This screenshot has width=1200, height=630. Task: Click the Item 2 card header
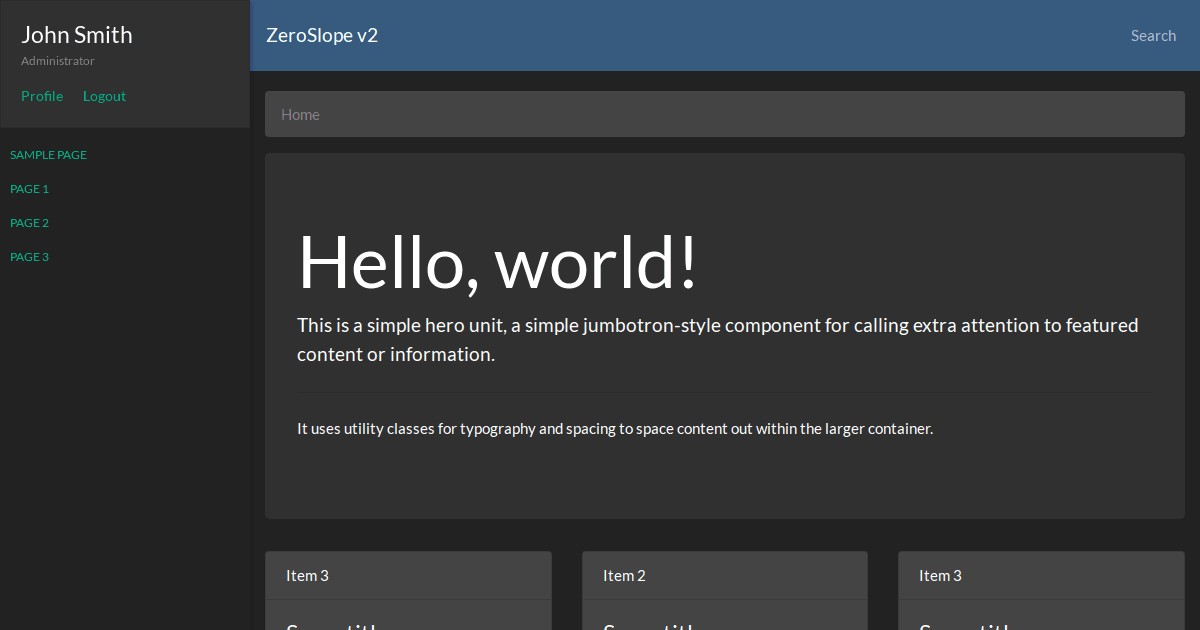pos(621,576)
